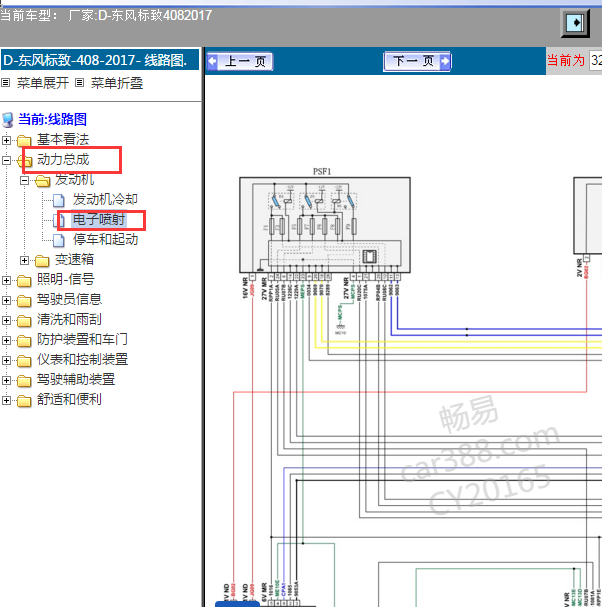This screenshot has width=602, height=607.
Task: Click the 菜单展开 list icon
Action: click(x=5, y=82)
